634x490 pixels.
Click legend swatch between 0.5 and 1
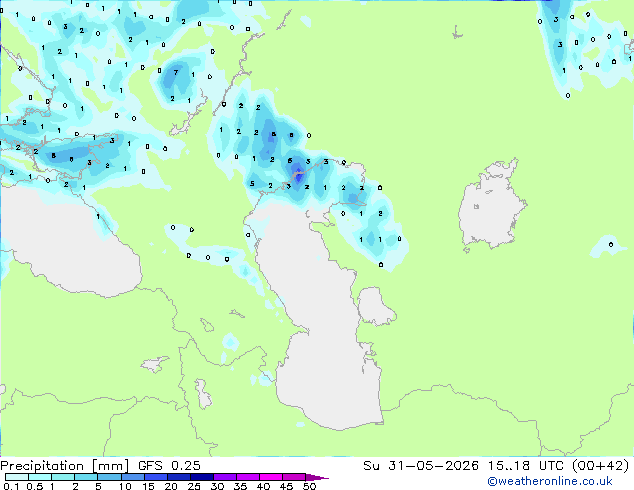pyautogui.click(x=40, y=477)
